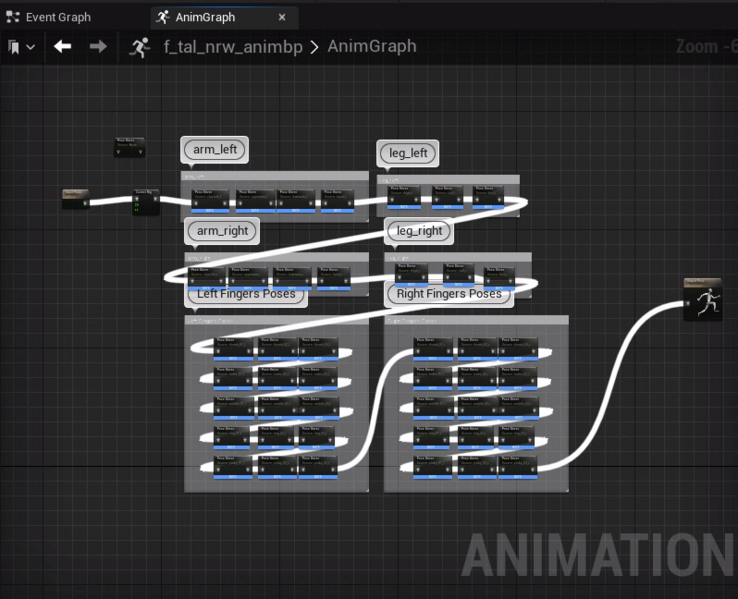The width and height of the screenshot is (738, 599).
Task: Select the arm_left comment bubble
Action: (215, 150)
